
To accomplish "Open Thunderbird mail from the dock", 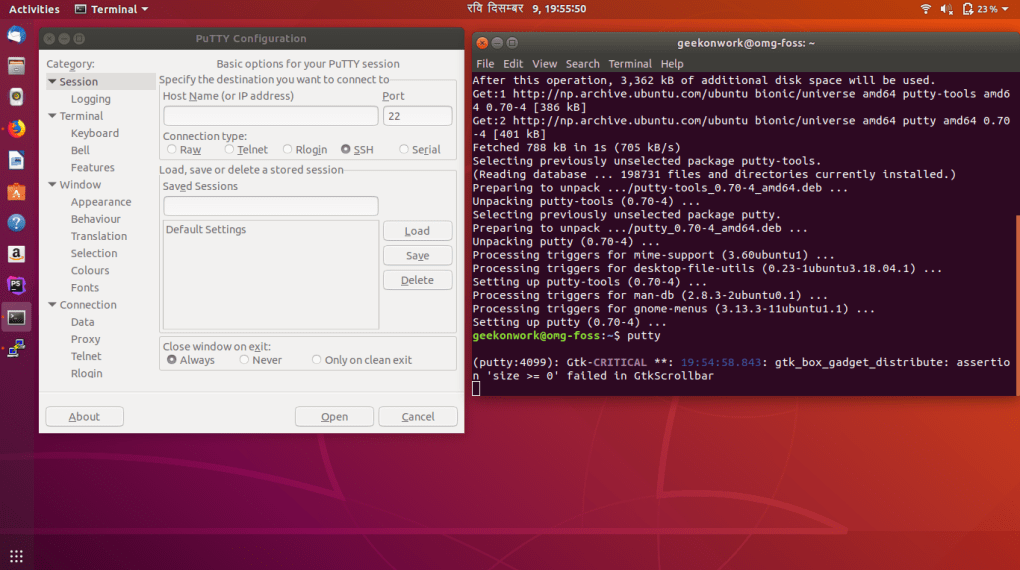I will click(x=16, y=34).
